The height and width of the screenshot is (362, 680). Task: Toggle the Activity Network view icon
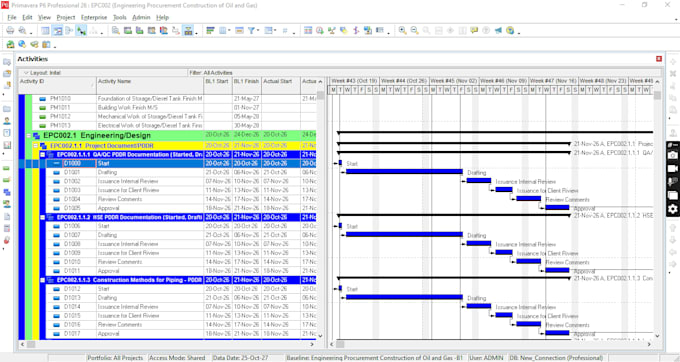coord(69,30)
